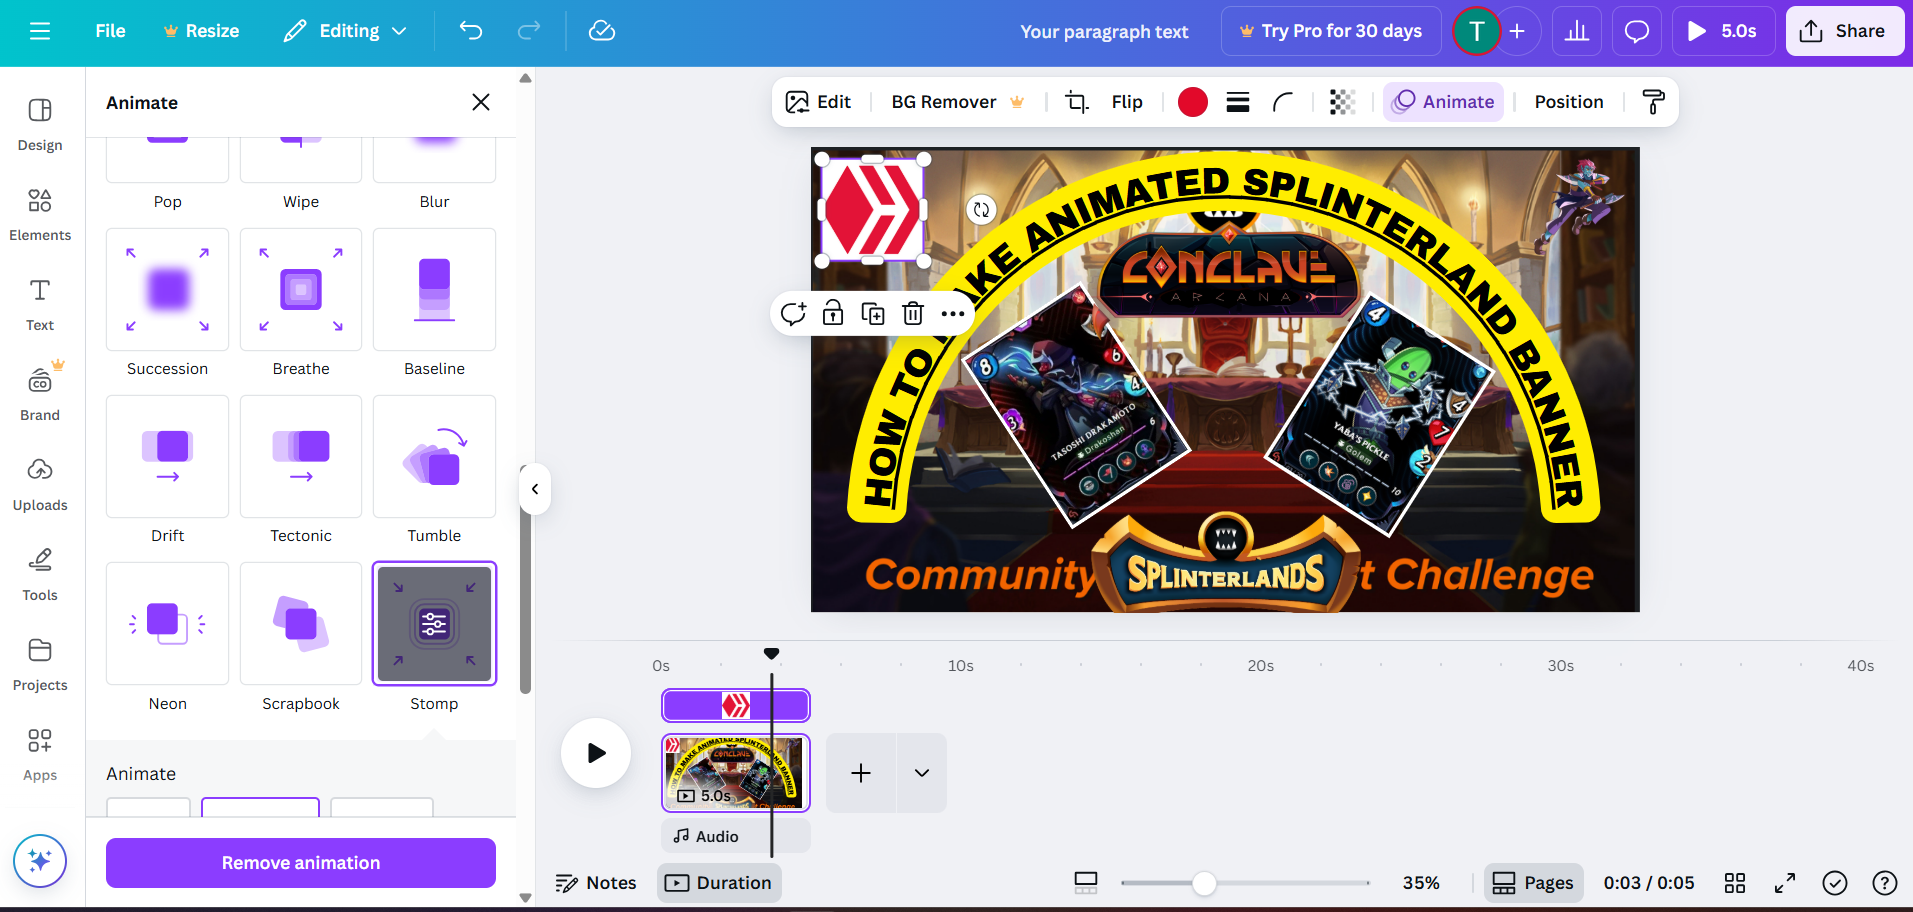The height and width of the screenshot is (912, 1913).
Task: Open BG Remover tool
Action: 957,102
